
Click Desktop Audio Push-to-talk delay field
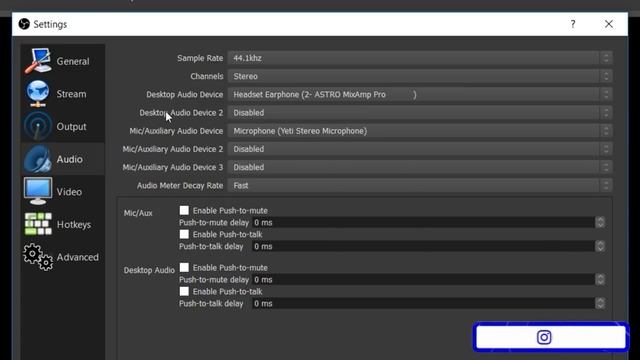(x=423, y=304)
